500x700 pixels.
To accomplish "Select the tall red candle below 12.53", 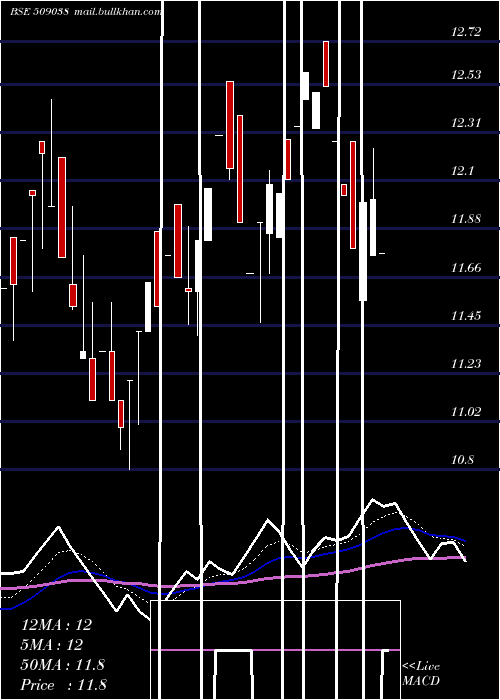I will (x=230, y=125).
